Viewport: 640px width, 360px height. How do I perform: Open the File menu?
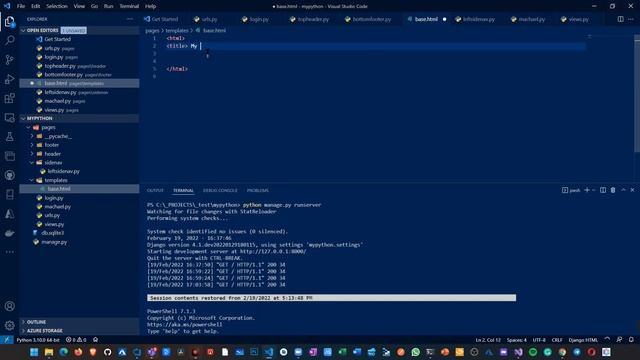[21, 6]
